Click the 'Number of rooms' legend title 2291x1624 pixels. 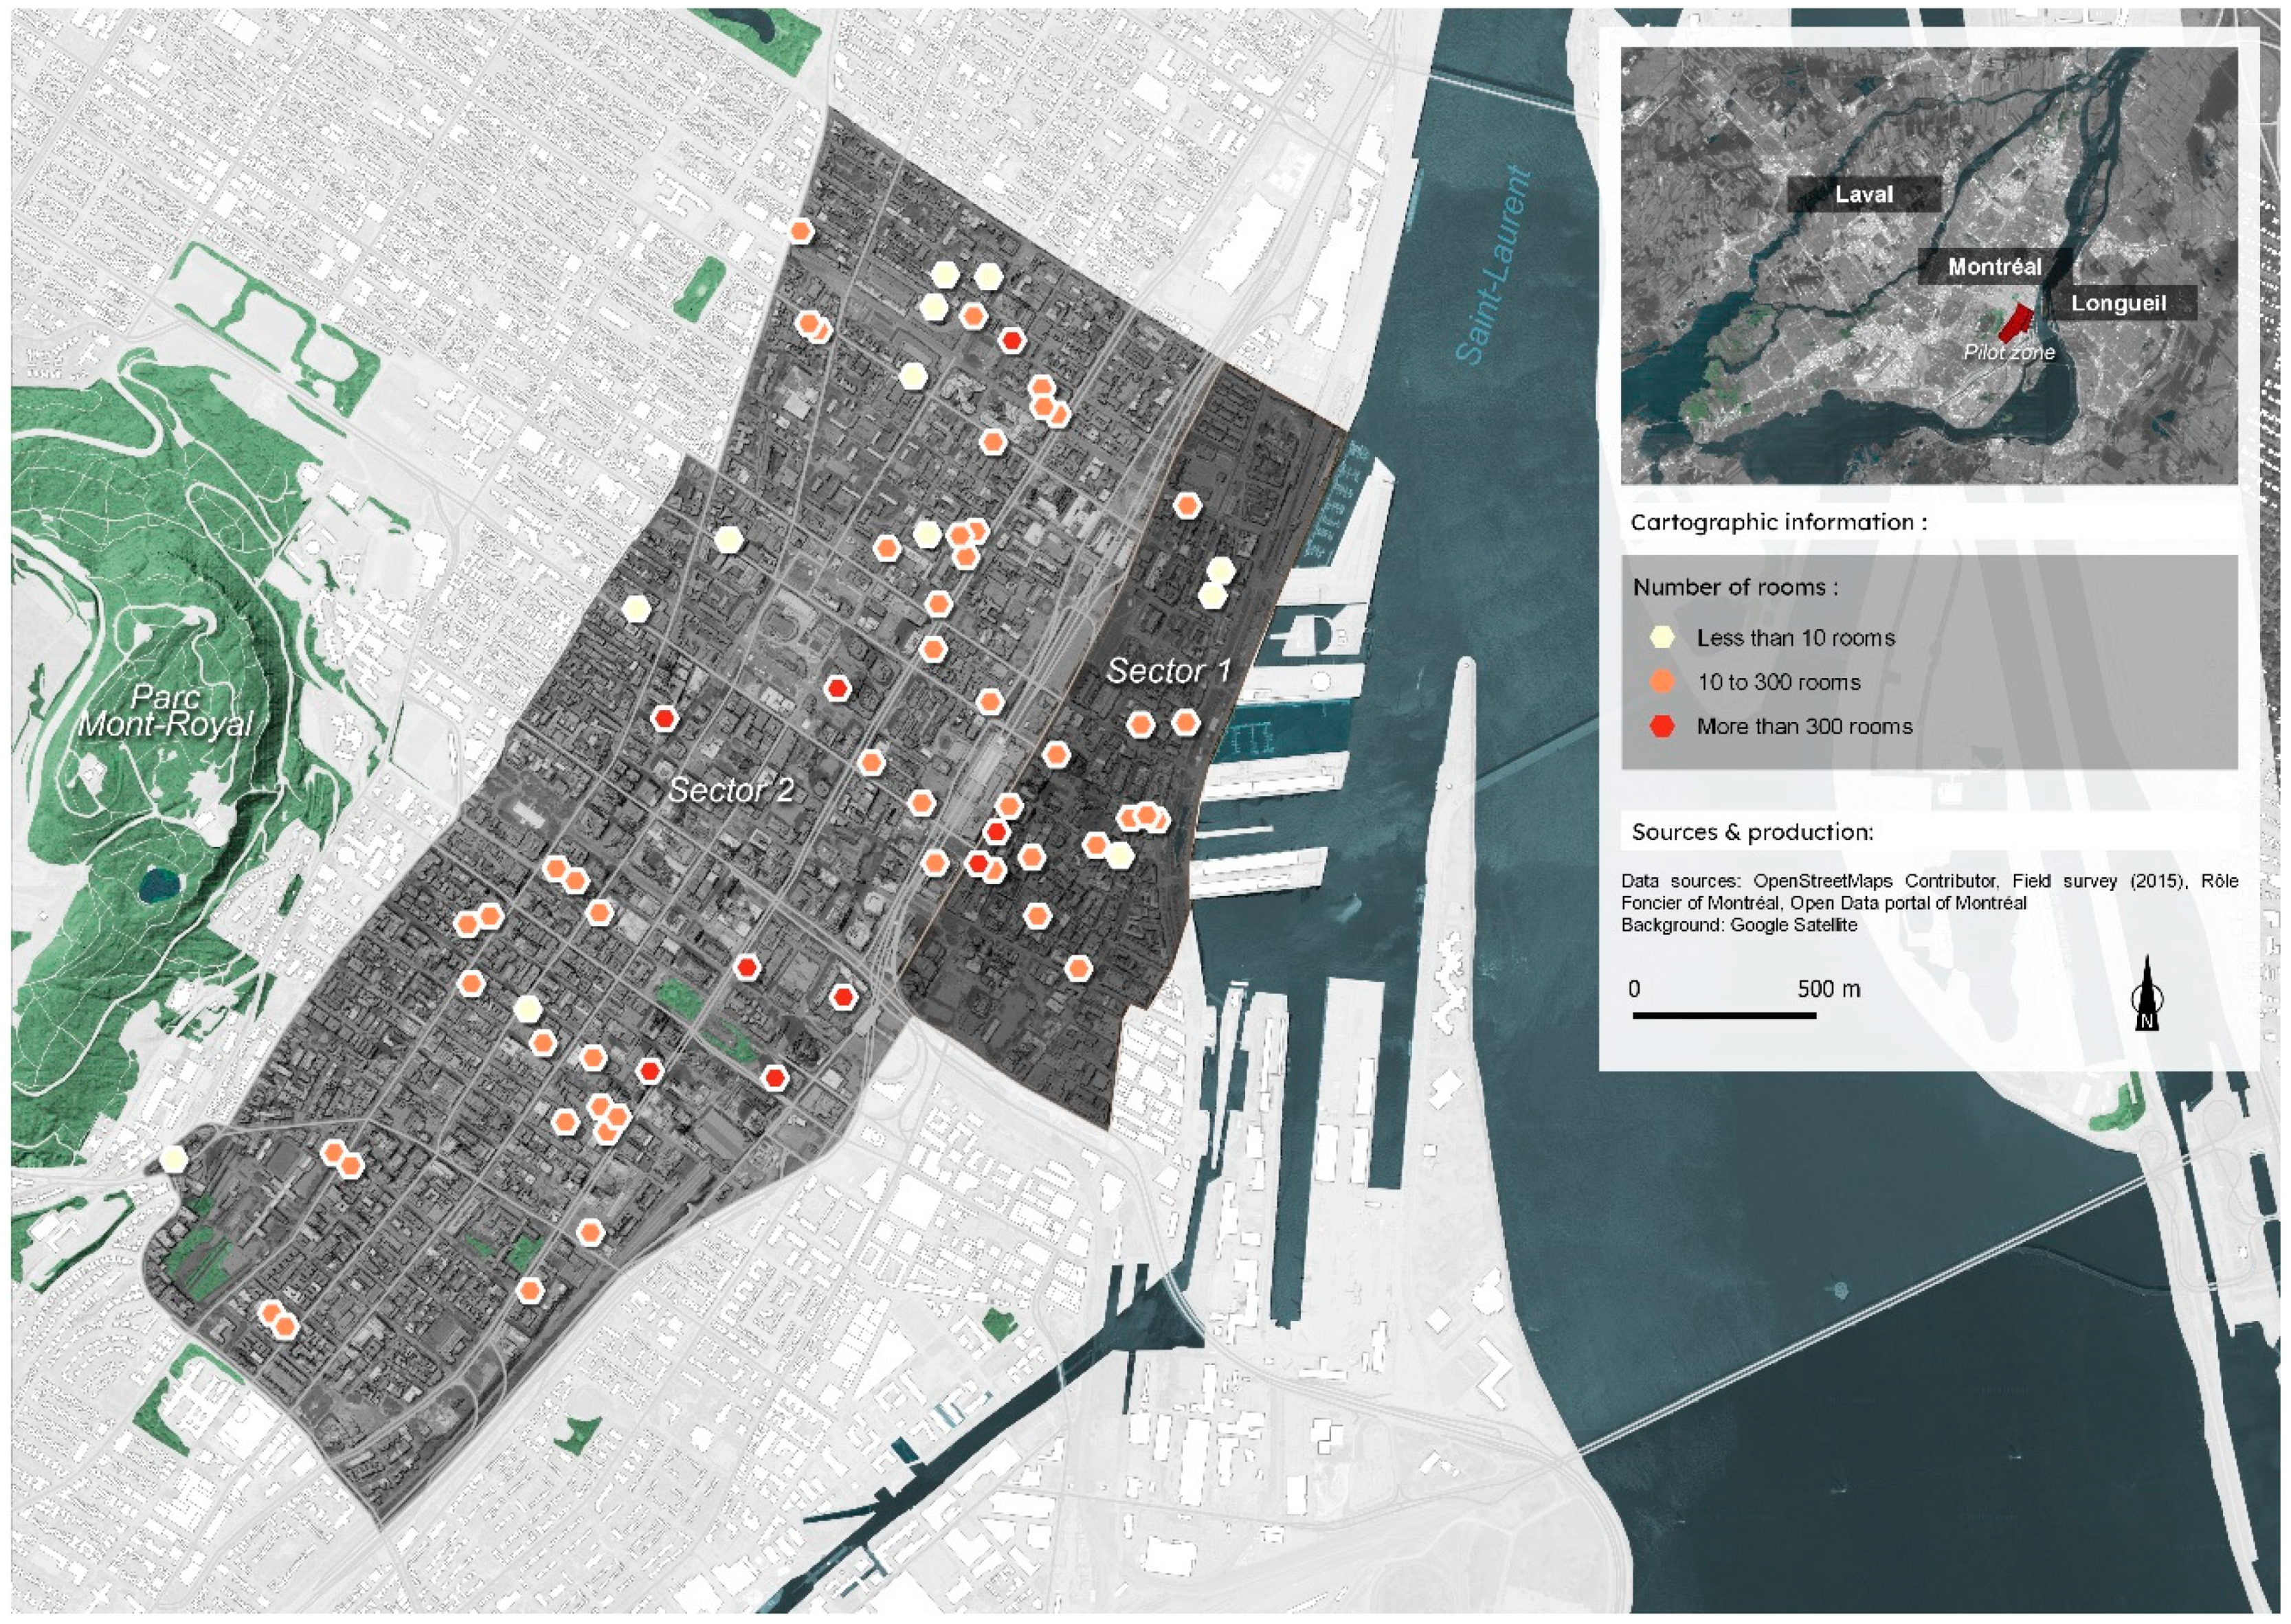pos(1735,587)
